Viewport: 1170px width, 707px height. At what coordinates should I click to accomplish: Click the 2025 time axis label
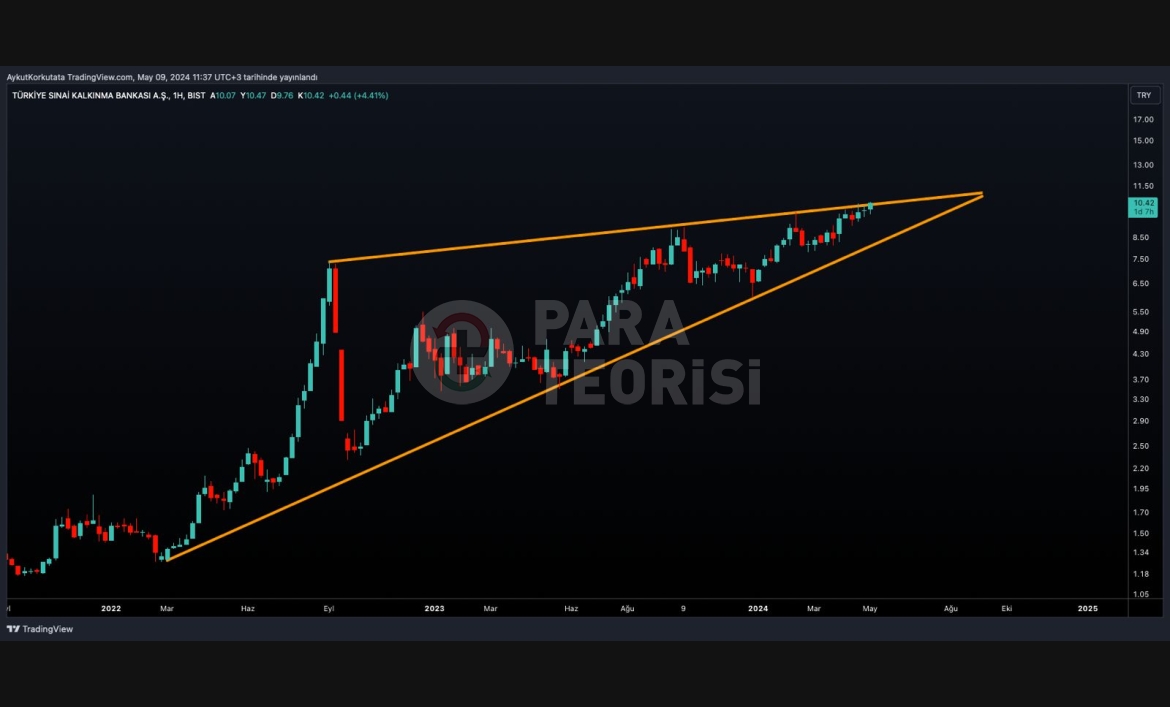(x=1088, y=609)
